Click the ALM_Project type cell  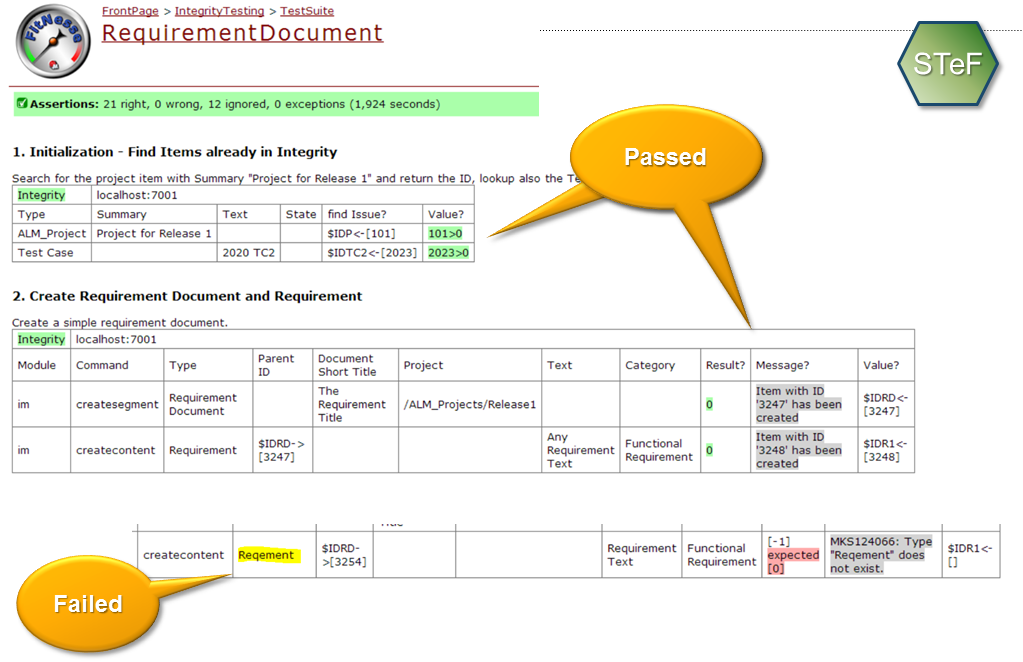(52, 233)
